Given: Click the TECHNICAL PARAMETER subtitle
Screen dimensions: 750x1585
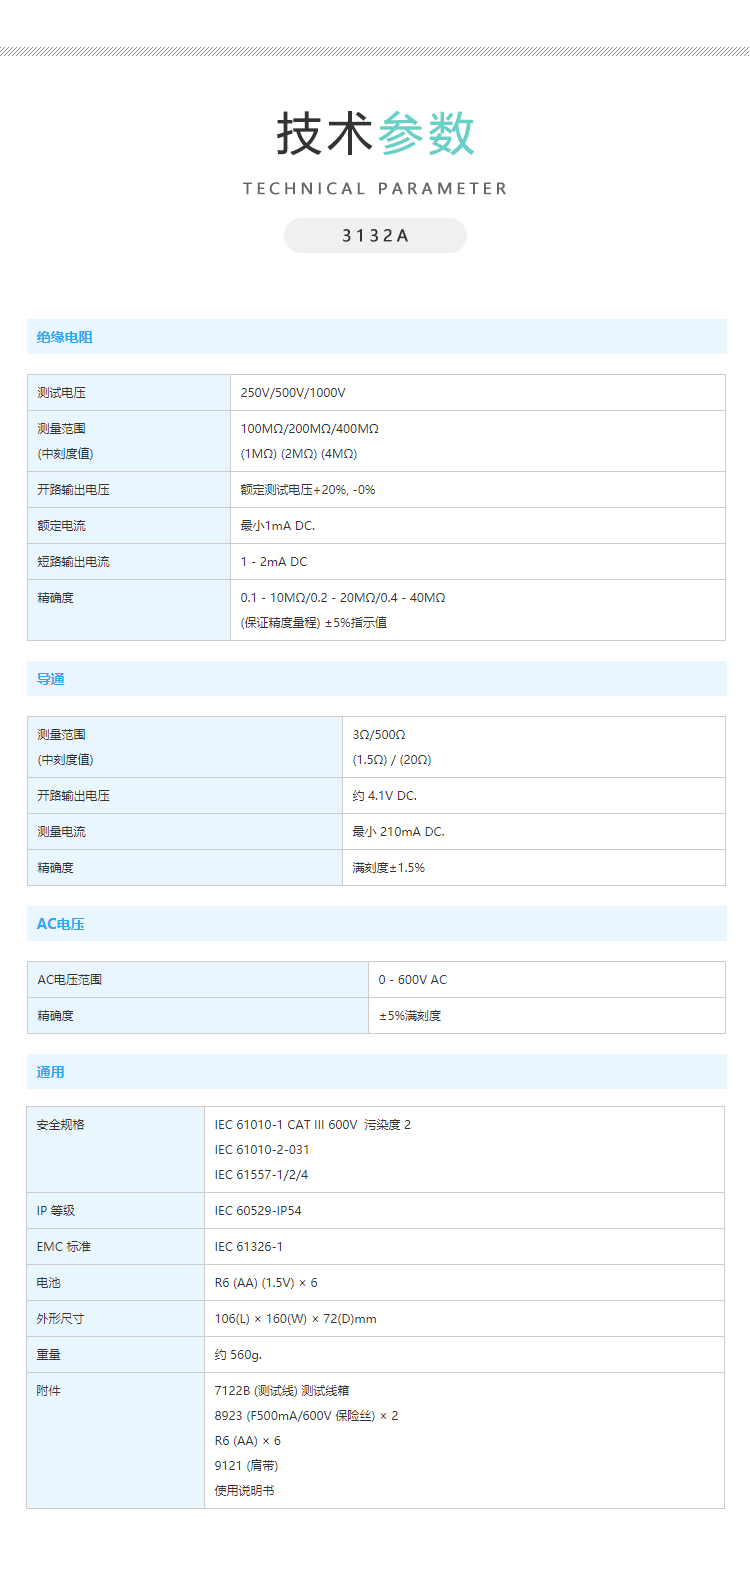Looking at the screenshot, I should (375, 188).
